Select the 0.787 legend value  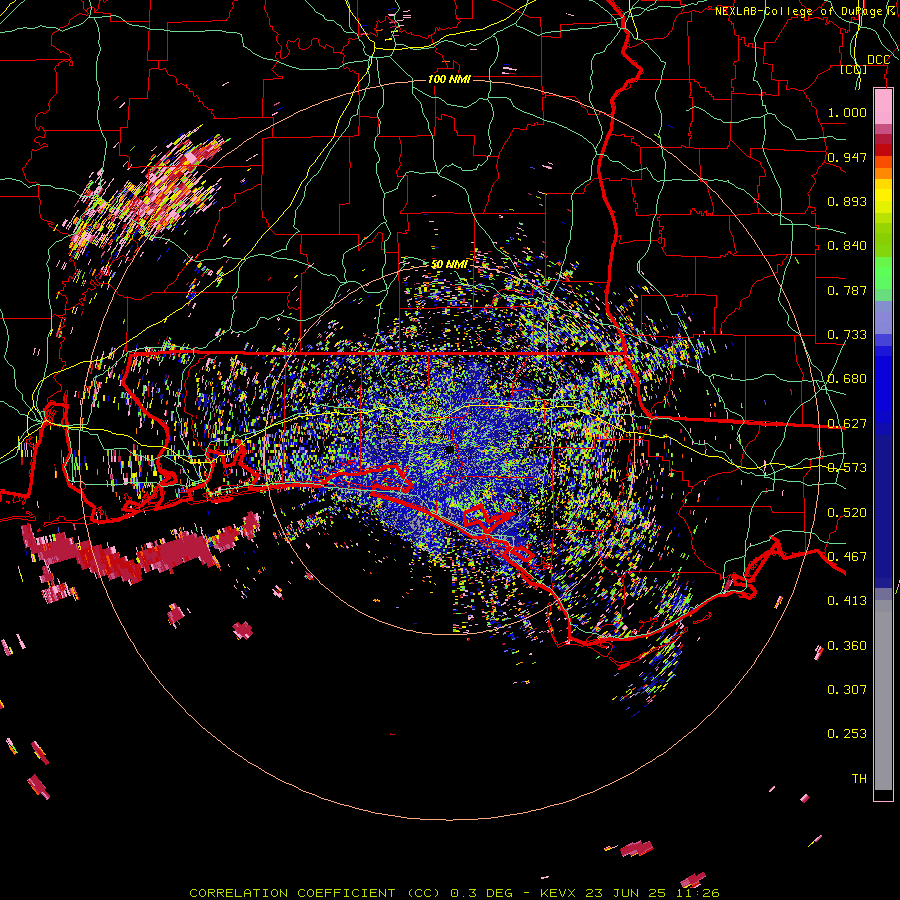(x=847, y=290)
